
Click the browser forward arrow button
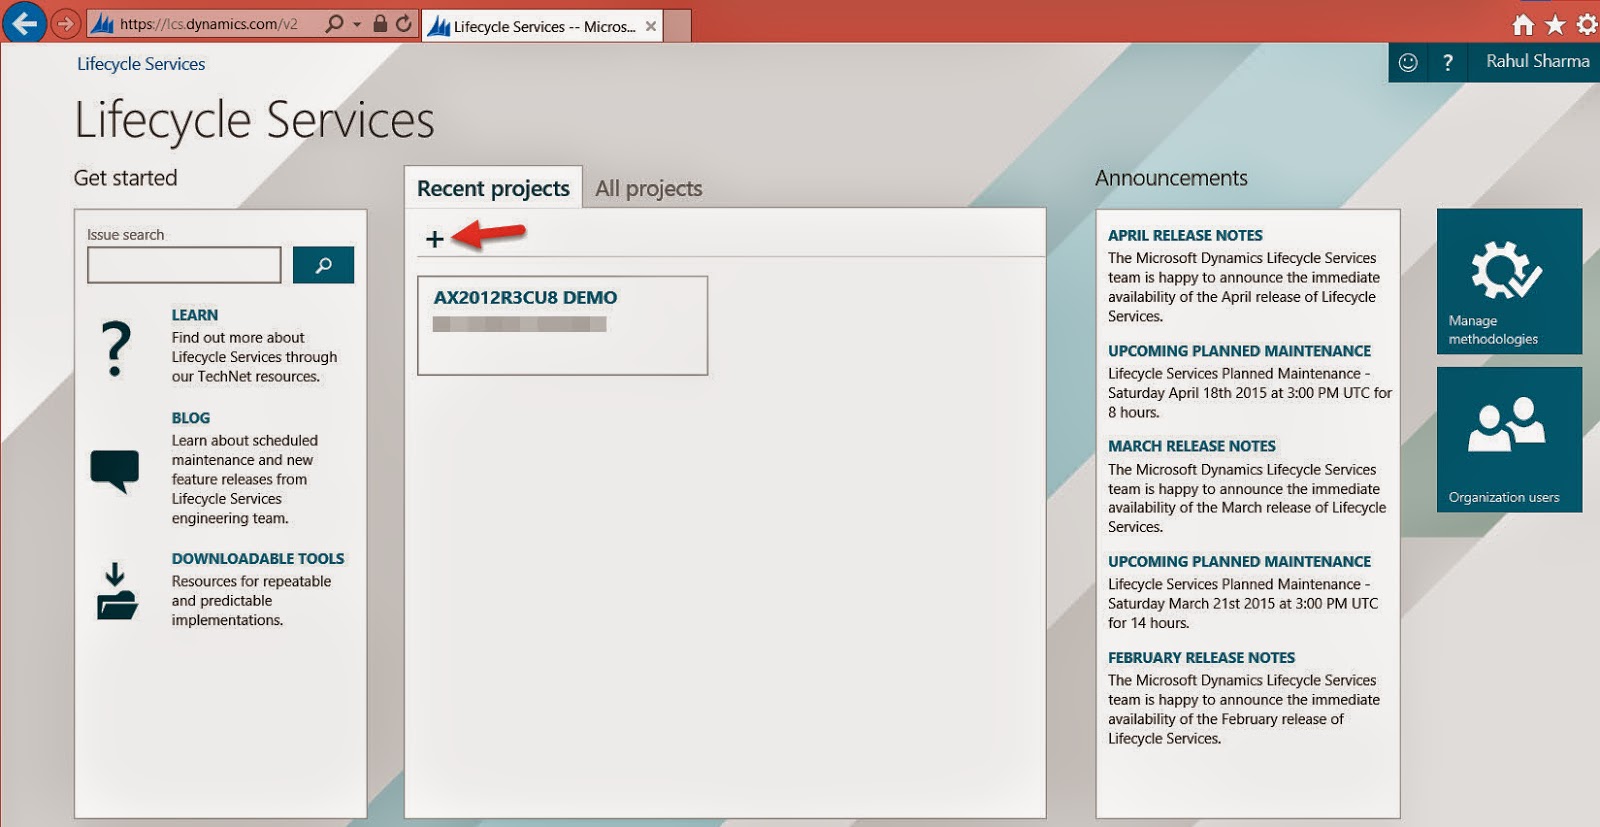65,23
